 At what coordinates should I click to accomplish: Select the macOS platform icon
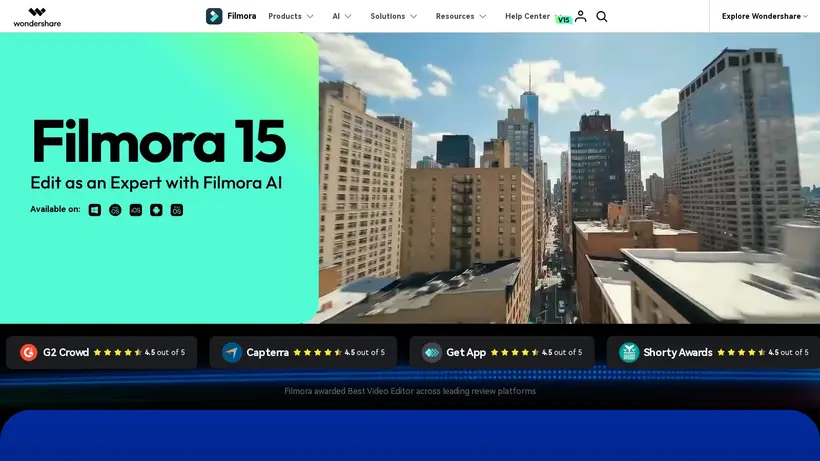click(x=115, y=210)
